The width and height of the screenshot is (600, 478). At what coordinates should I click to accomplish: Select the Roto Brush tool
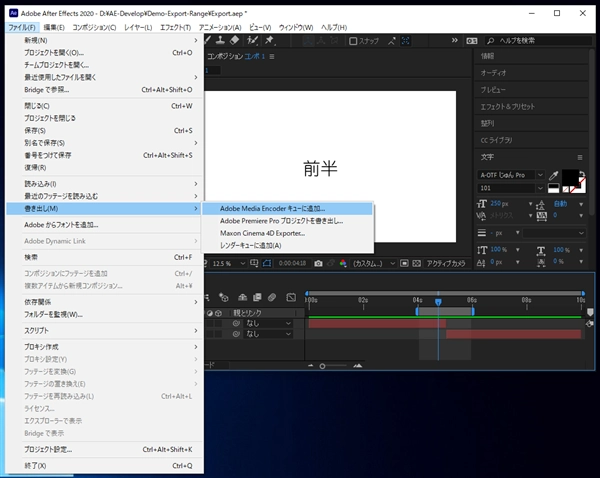tap(252, 40)
